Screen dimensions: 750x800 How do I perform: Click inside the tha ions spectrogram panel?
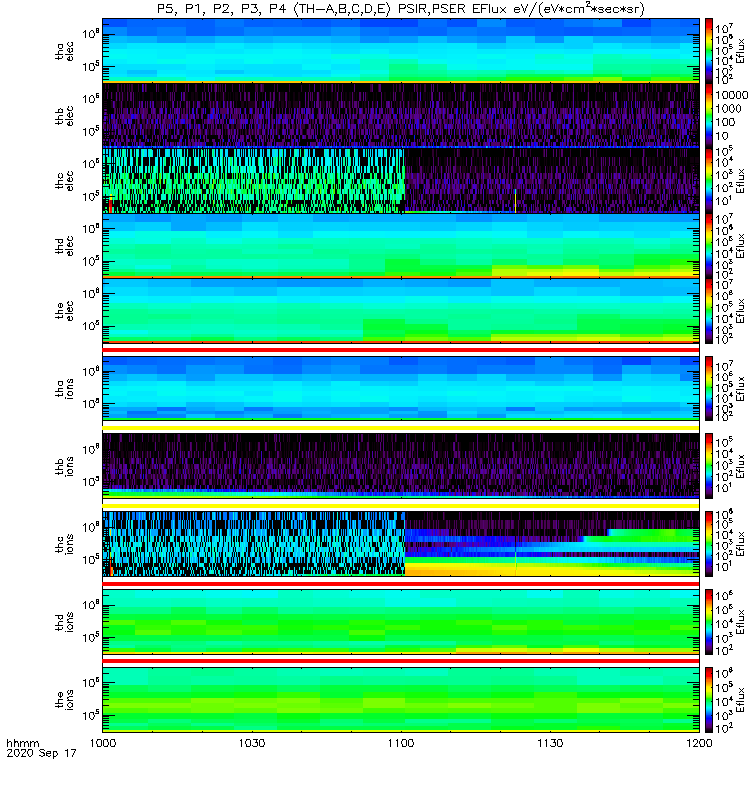click(401, 388)
